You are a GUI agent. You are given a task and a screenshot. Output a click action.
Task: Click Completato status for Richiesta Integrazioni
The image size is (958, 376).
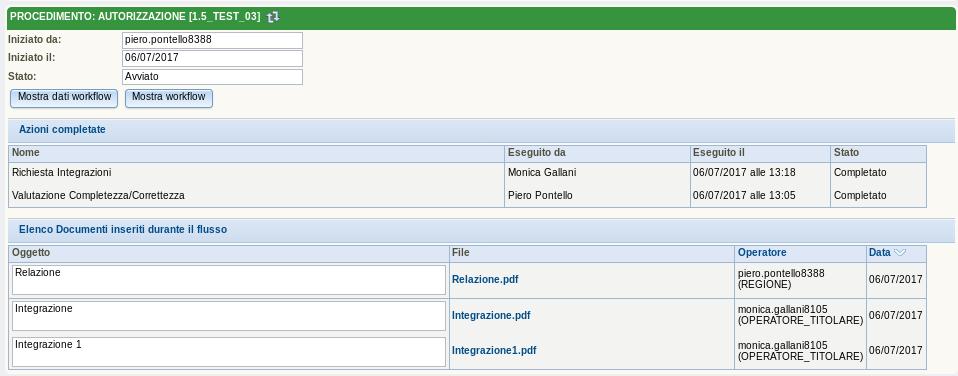pos(878,173)
